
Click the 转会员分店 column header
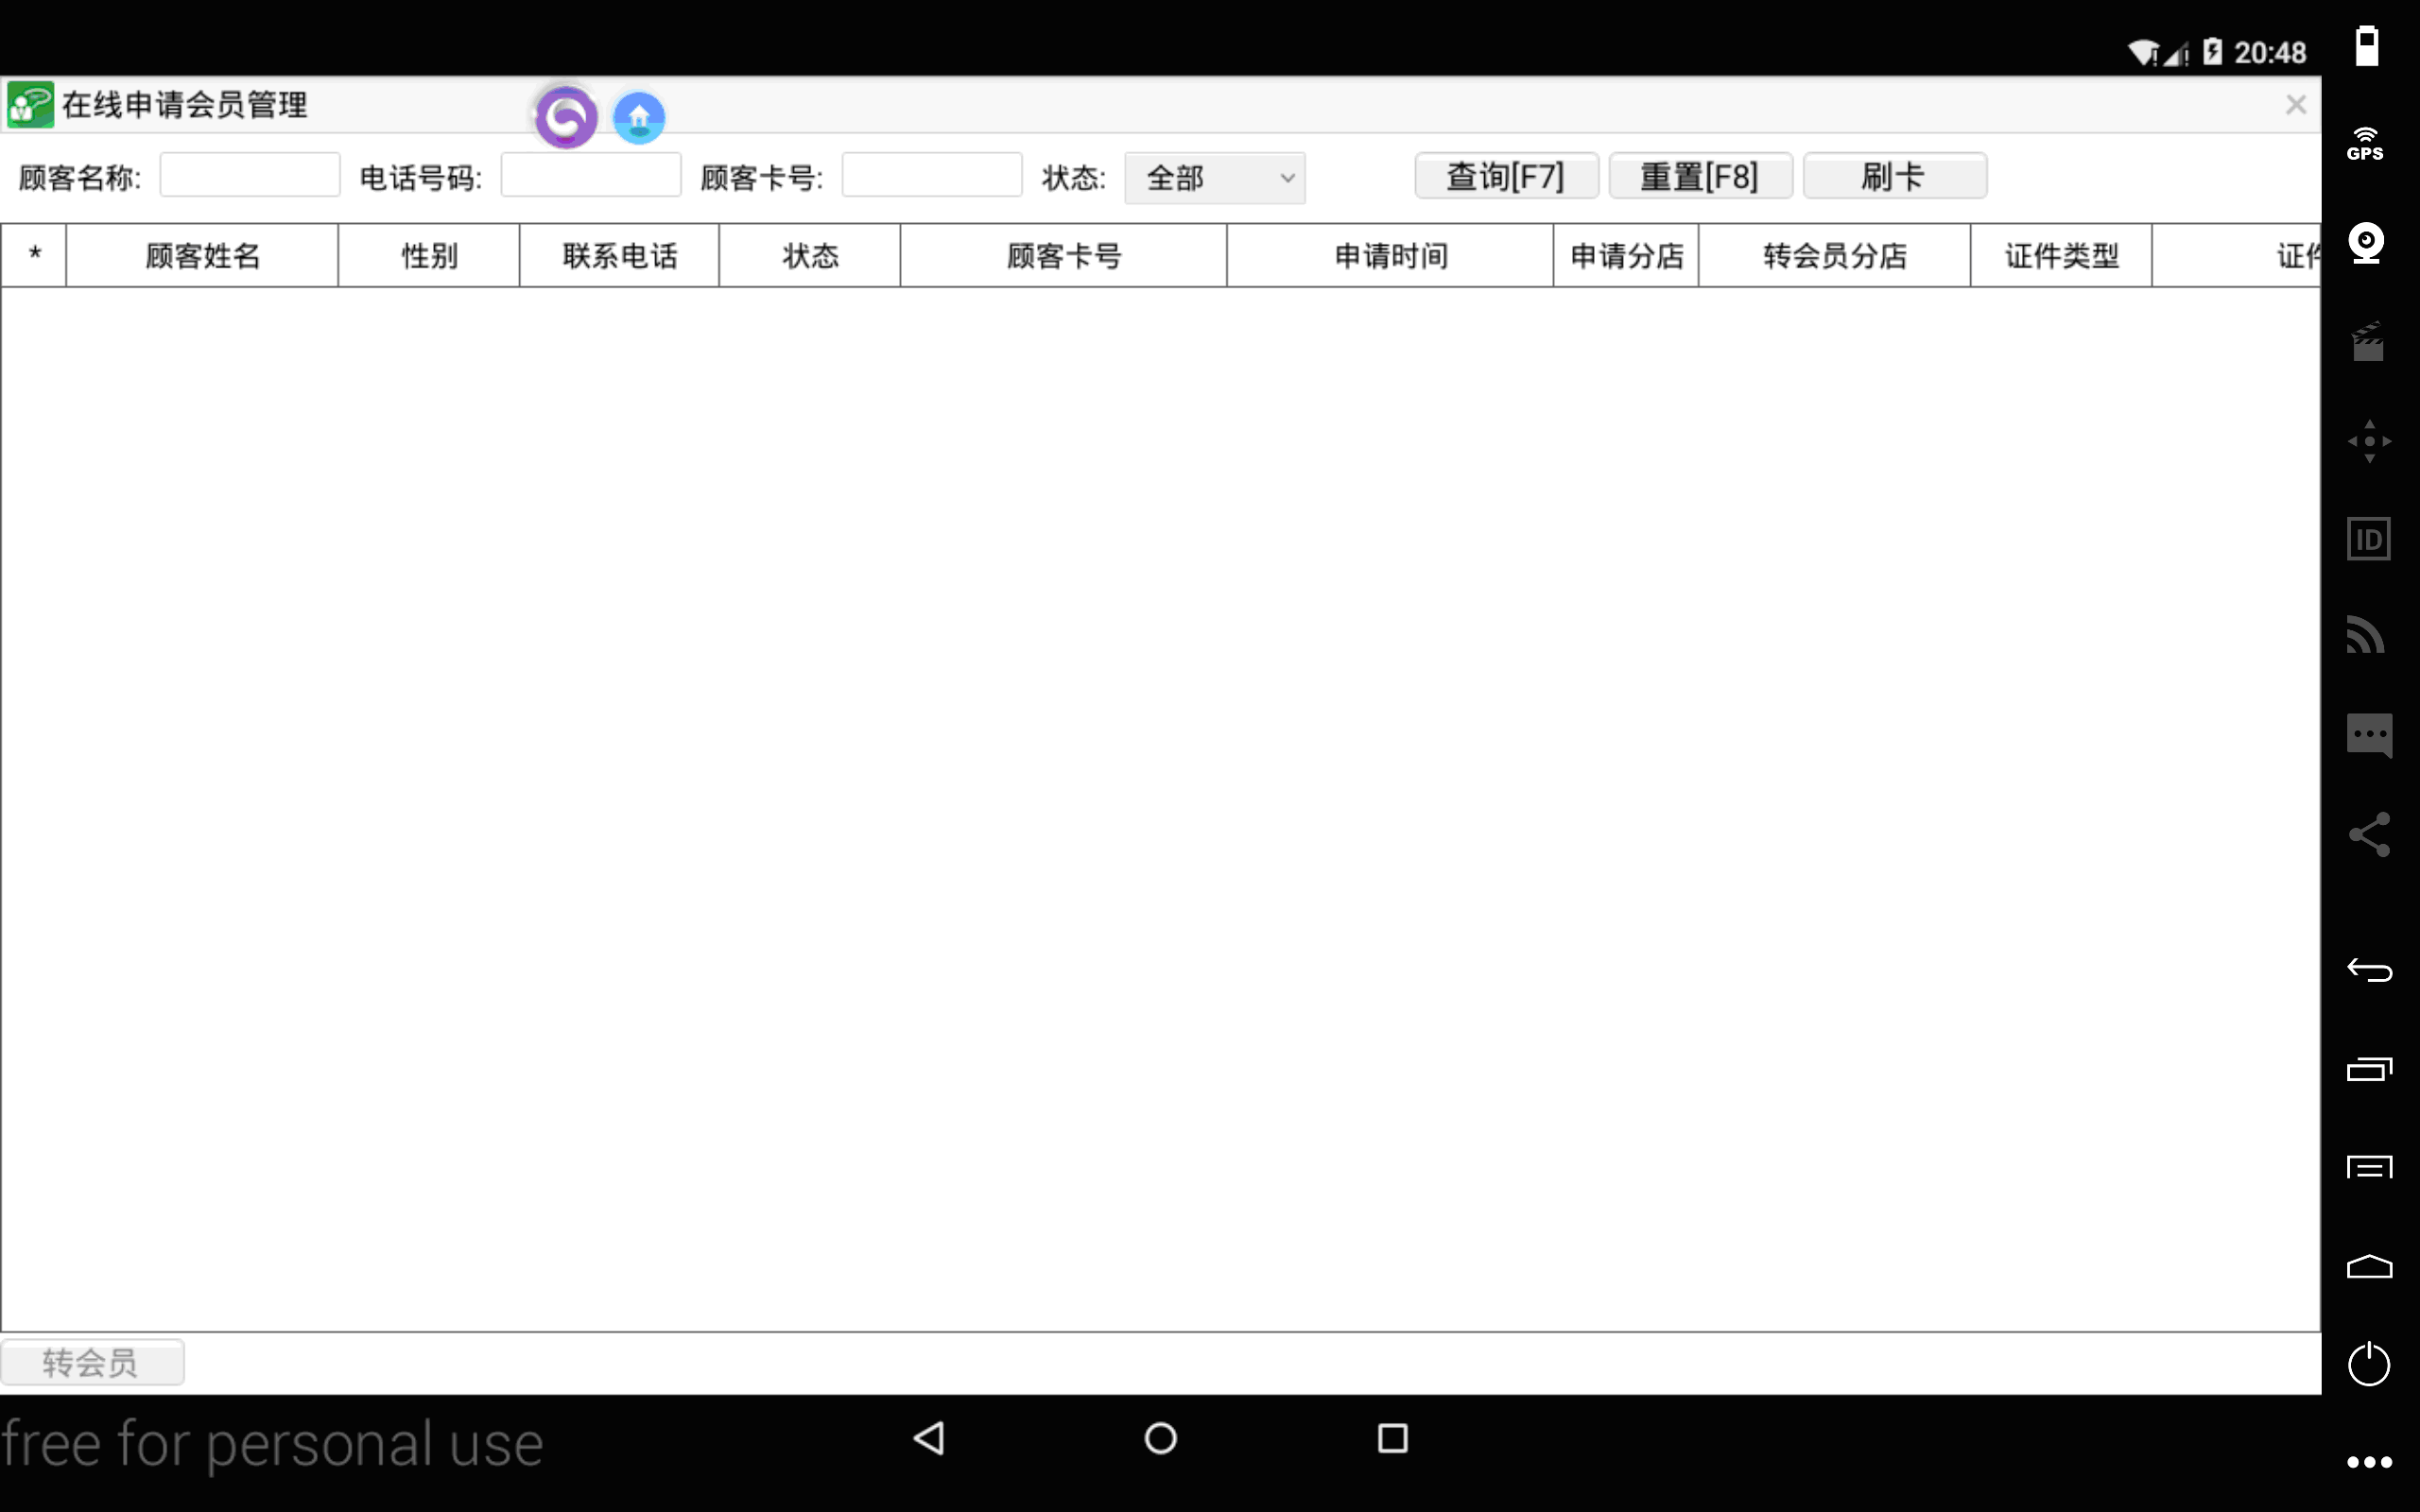point(1834,256)
